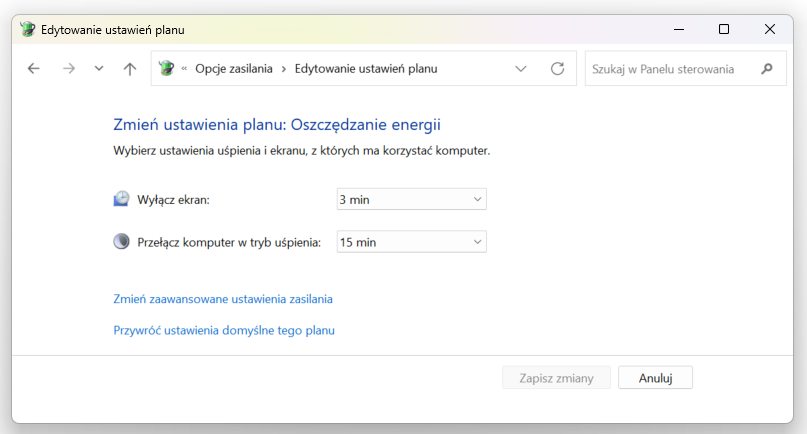This screenshot has width=807, height=434.
Task: Click the power options icon in address bar
Action: click(x=166, y=68)
